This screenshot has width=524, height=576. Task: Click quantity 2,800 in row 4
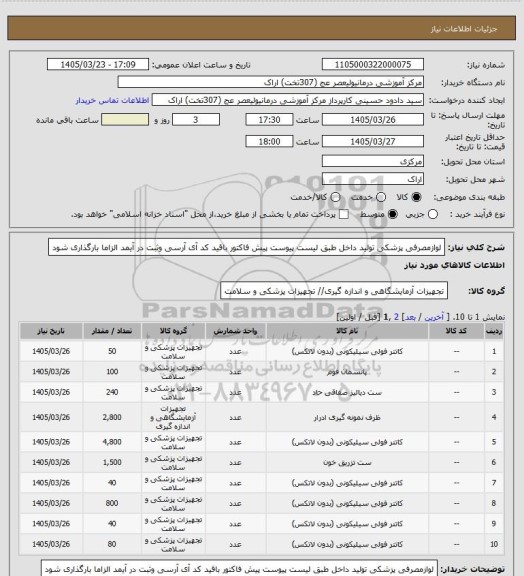point(112,417)
